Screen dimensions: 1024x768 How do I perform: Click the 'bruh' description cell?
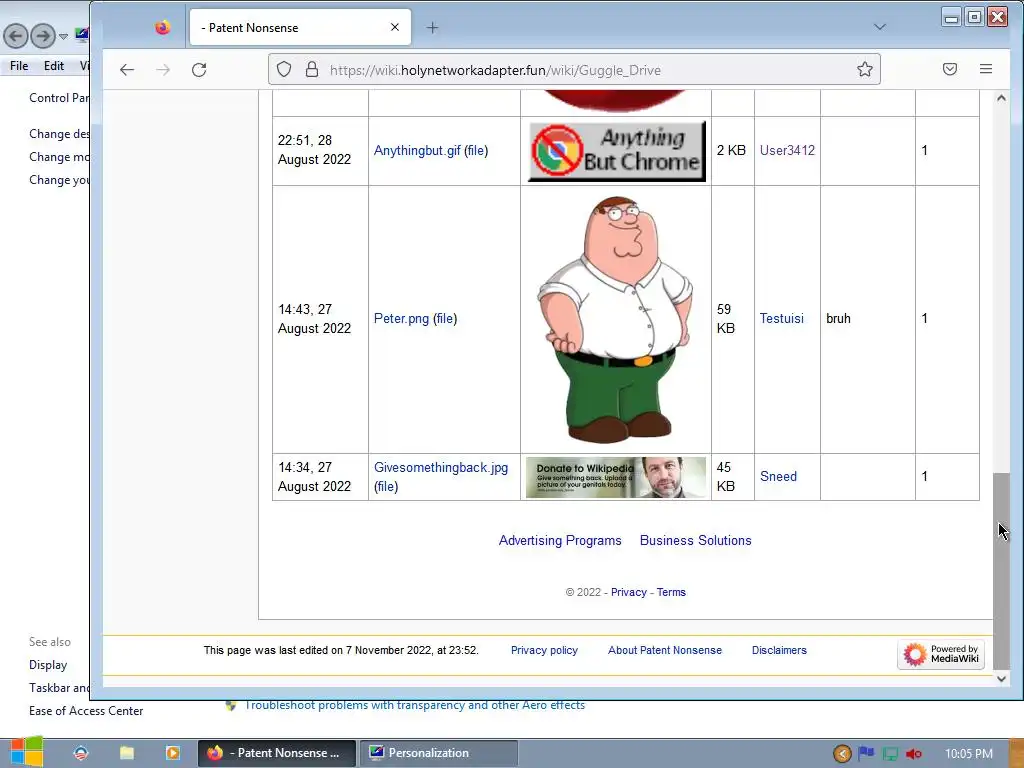(867, 319)
